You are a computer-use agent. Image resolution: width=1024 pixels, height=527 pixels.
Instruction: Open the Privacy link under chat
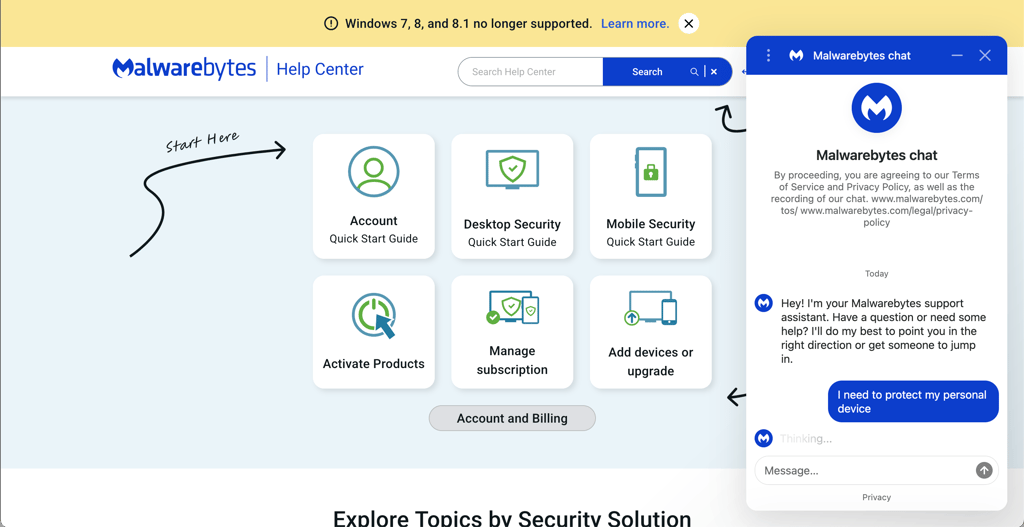click(876, 498)
